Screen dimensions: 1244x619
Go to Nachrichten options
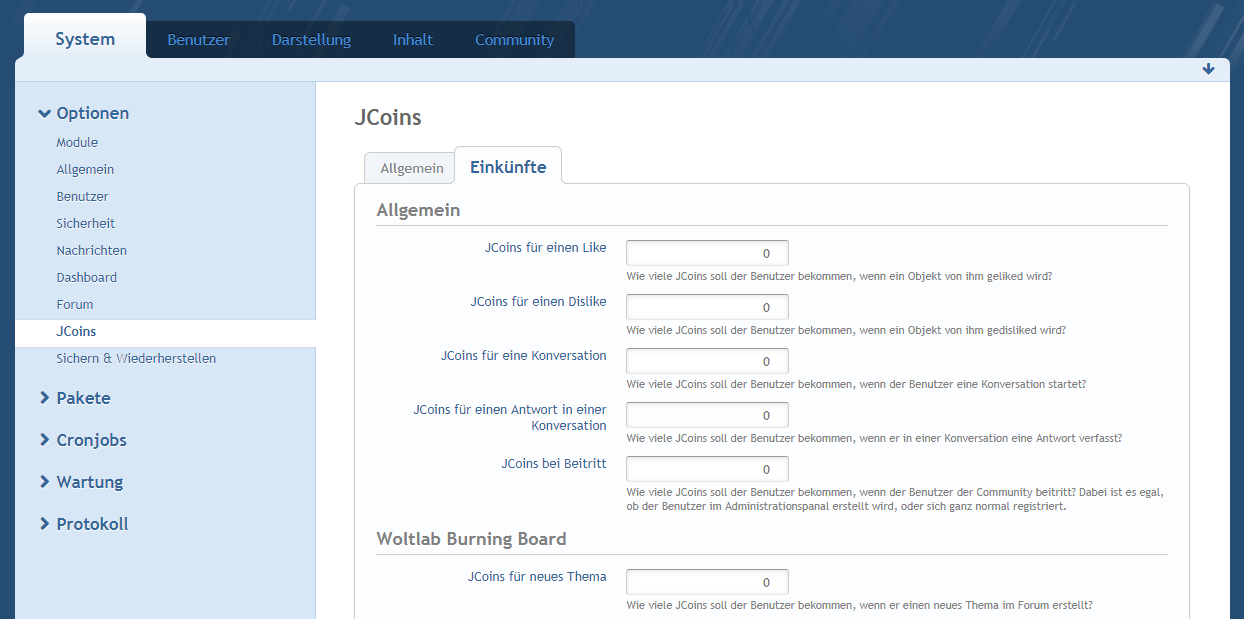(91, 251)
